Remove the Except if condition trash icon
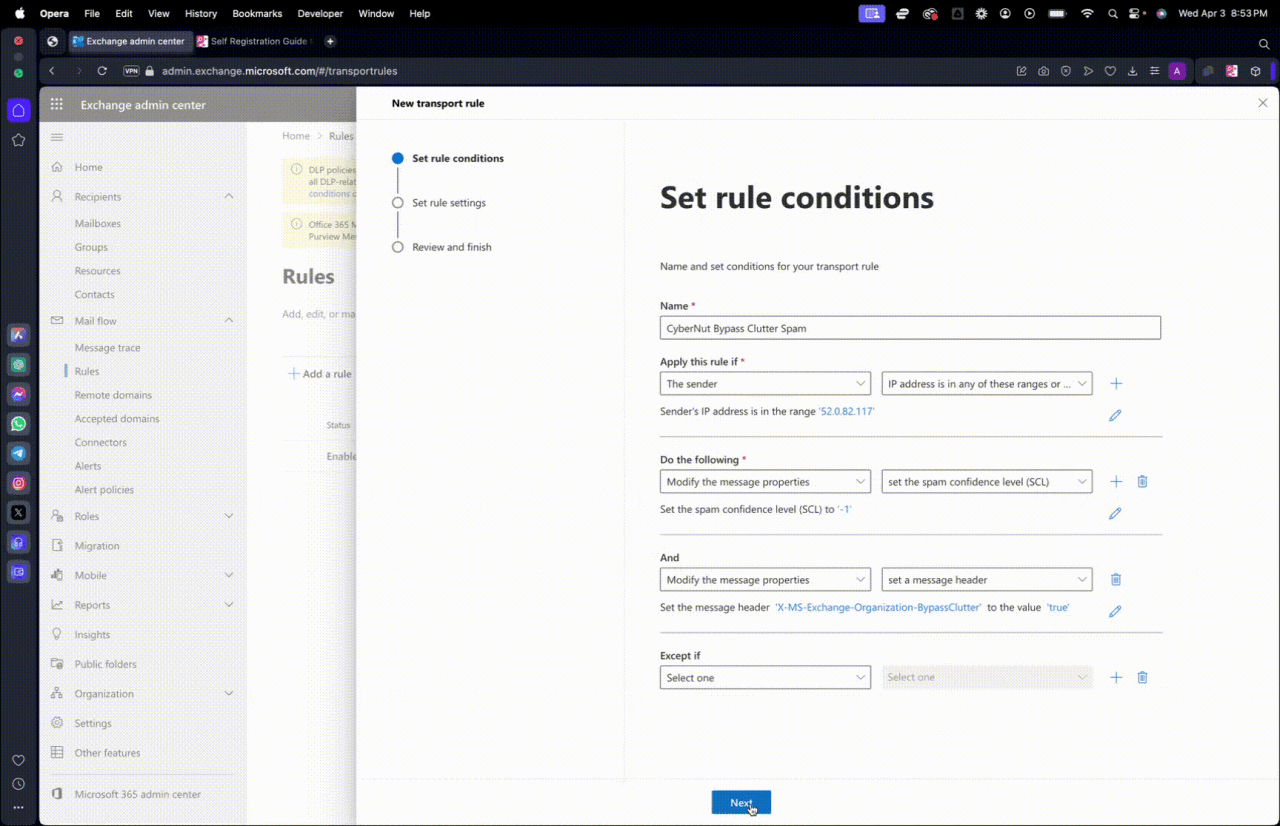Screen dimensions: 1280x826 pyautogui.click(x=1142, y=678)
